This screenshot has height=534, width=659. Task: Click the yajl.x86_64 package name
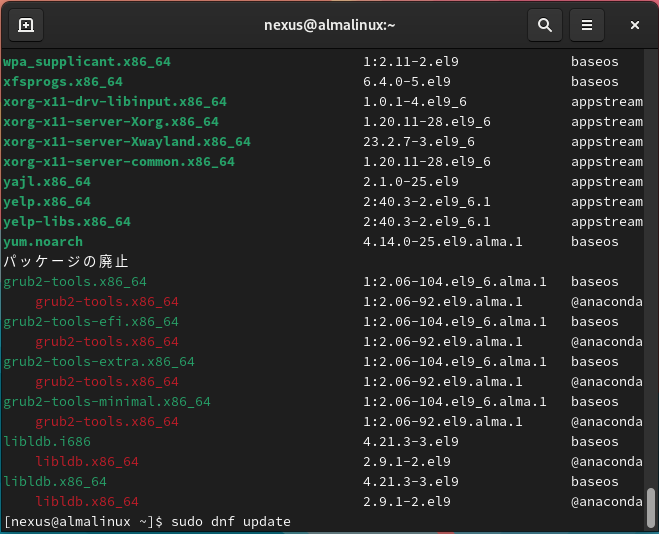(x=47, y=182)
